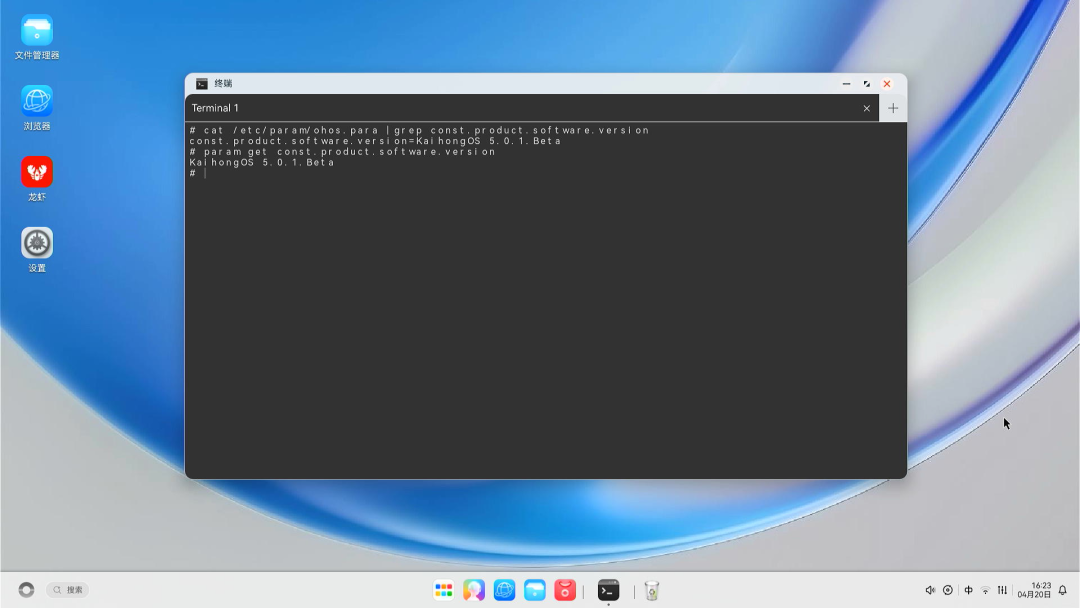Viewport: 1080px width, 608px height.
Task: Maximize the 终端 window
Action: click(866, 84)
